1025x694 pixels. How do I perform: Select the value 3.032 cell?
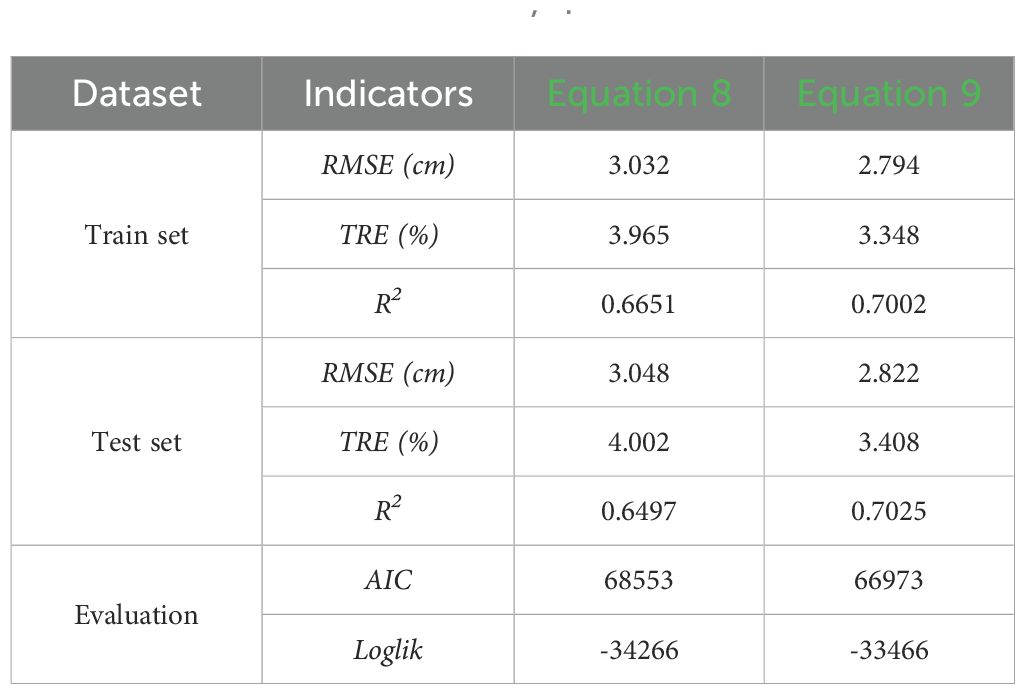[x=639, y=165]
